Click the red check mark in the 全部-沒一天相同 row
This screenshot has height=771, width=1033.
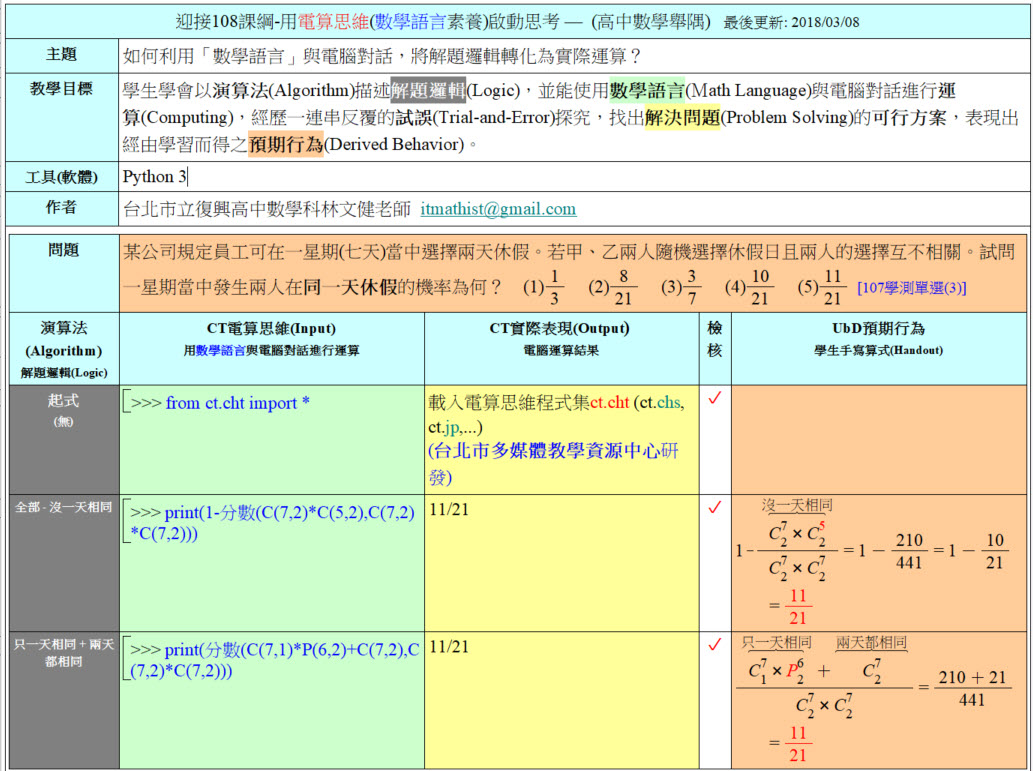(715, 507)
